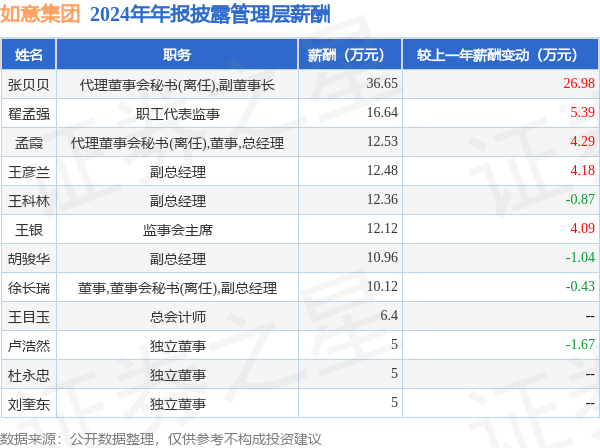The width and height of the screenshot is (600, 448).
Task: Click 胡骏华's 副总经理 position cell
Action: pyautogui.click(x=177, y=259)
